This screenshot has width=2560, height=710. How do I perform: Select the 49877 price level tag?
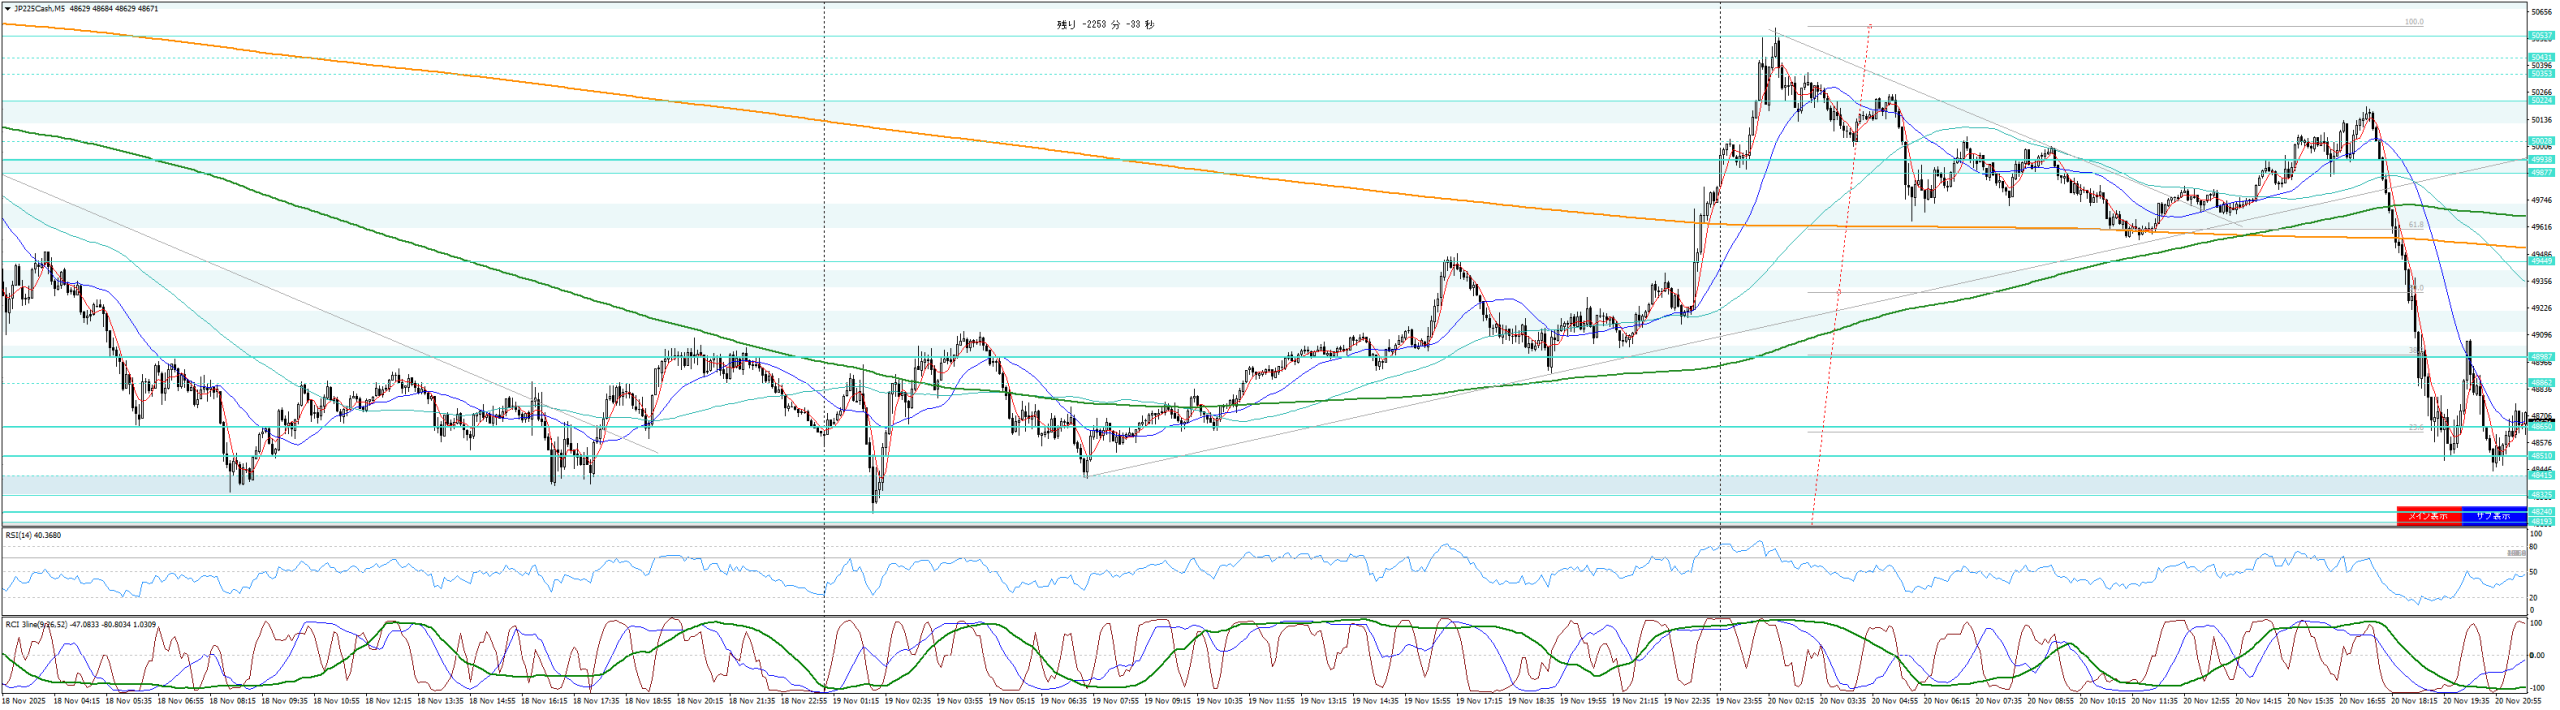point(2540,173)
